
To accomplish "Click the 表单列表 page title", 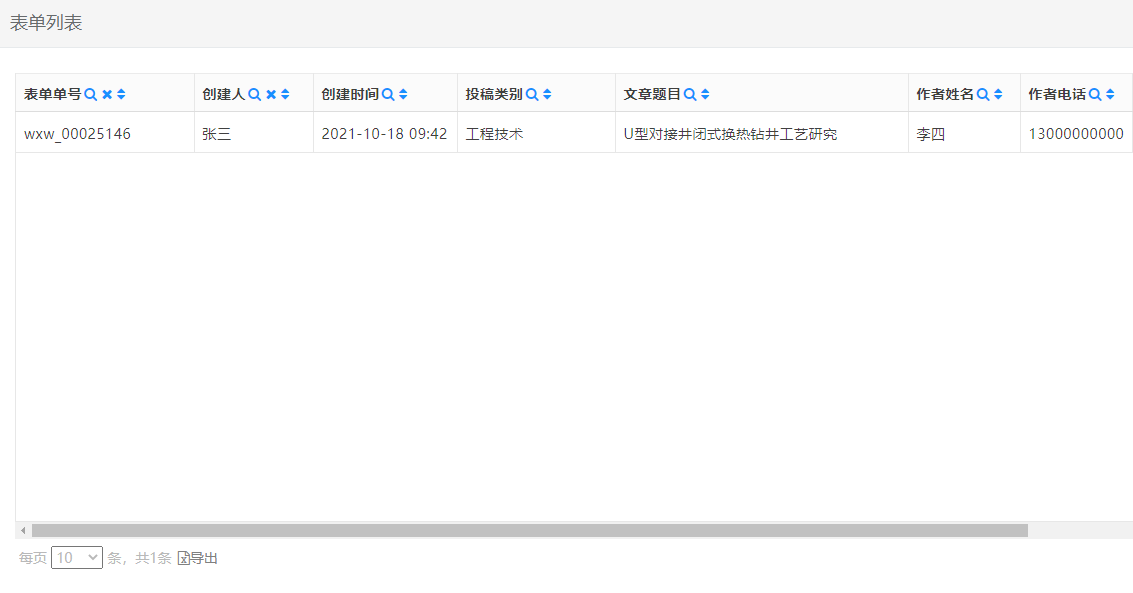I will point(46,23).
